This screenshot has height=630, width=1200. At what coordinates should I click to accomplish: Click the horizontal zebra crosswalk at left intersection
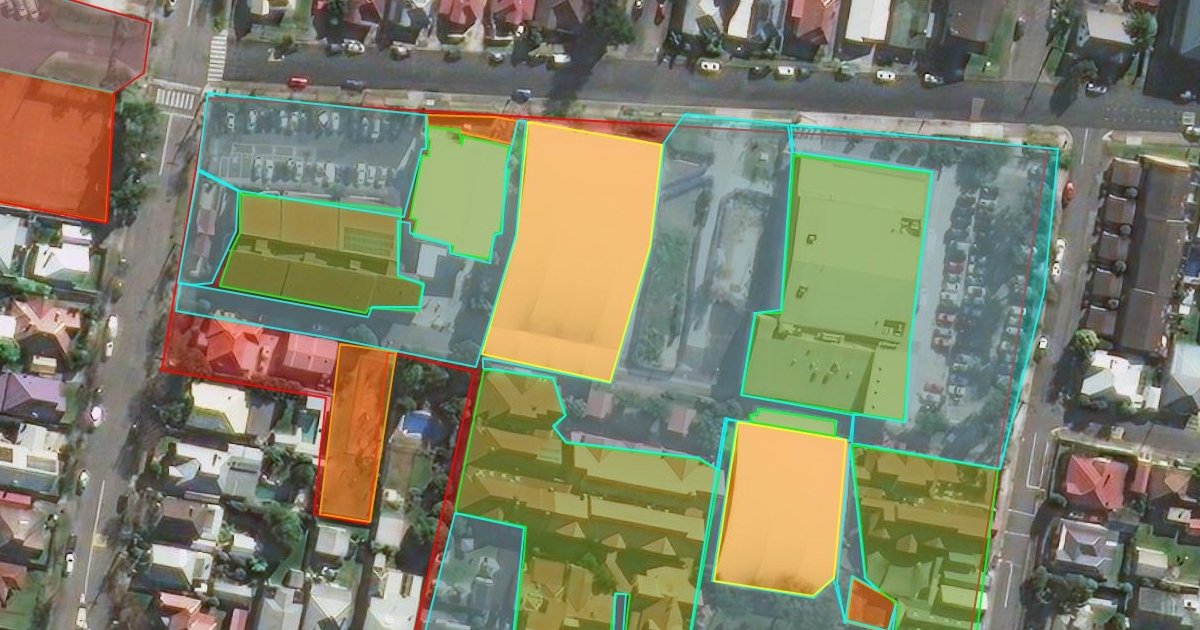click(176, 98)
